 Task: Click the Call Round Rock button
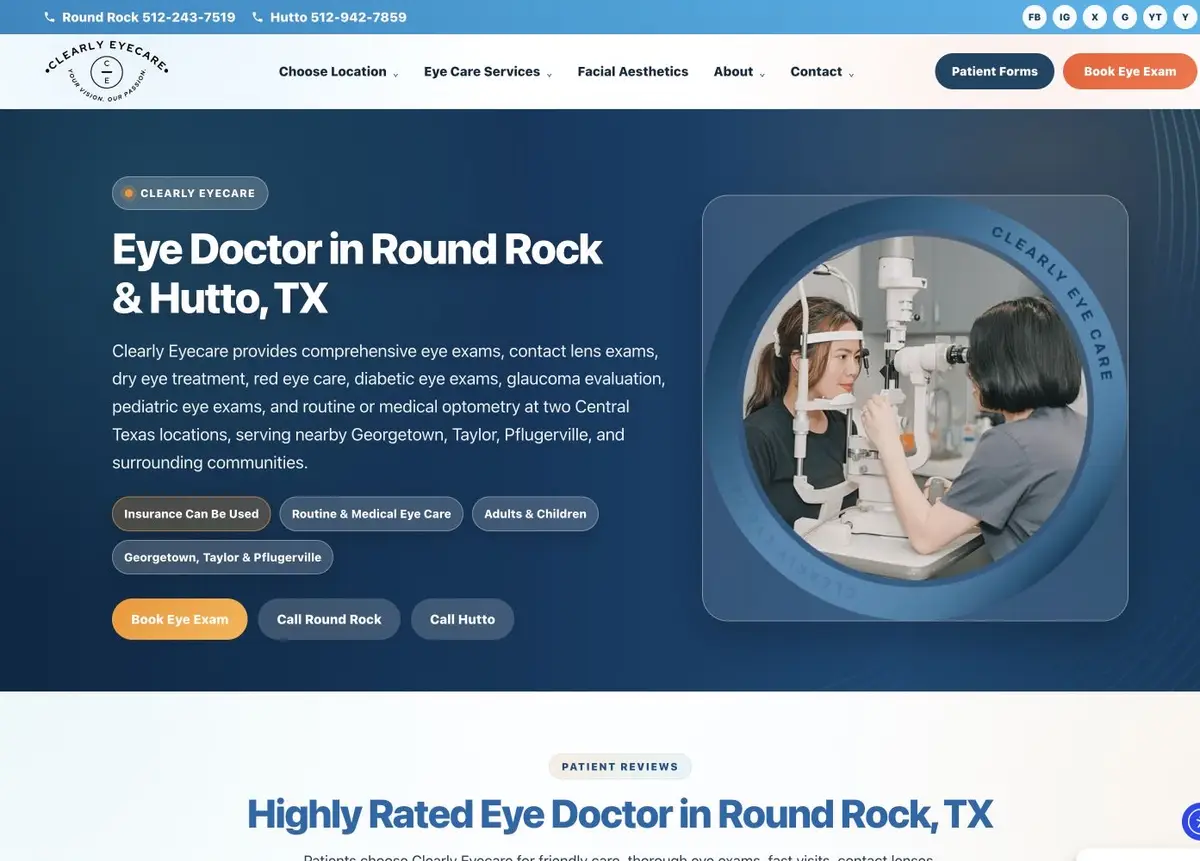click(329, 619)
